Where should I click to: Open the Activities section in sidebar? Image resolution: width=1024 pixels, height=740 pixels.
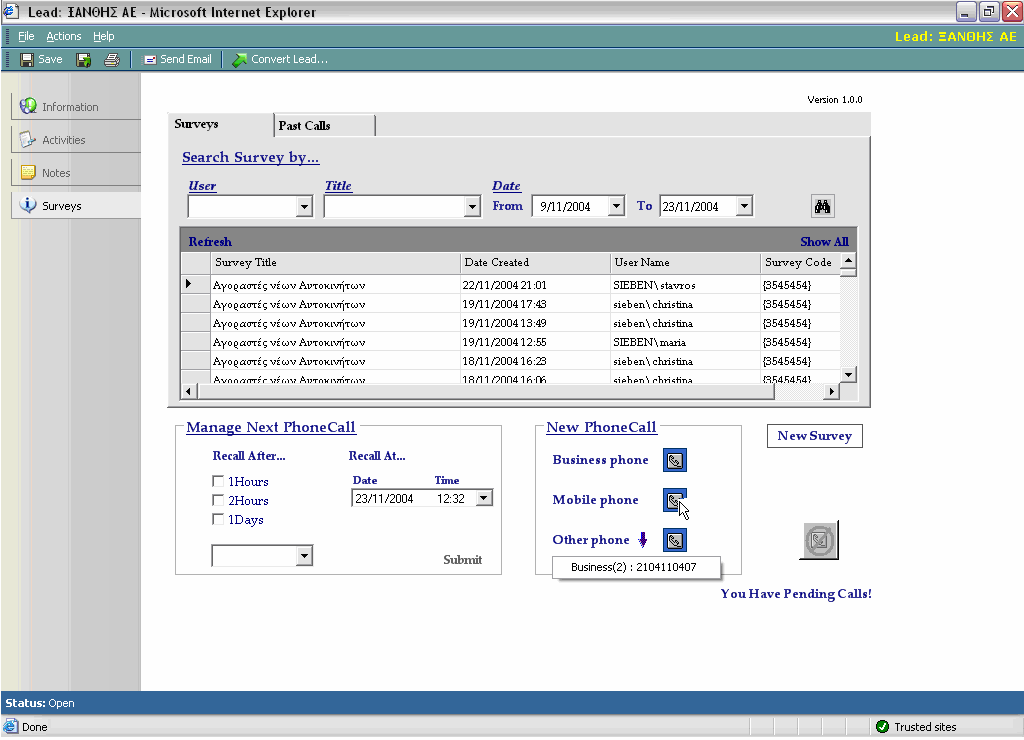point(76,140)
